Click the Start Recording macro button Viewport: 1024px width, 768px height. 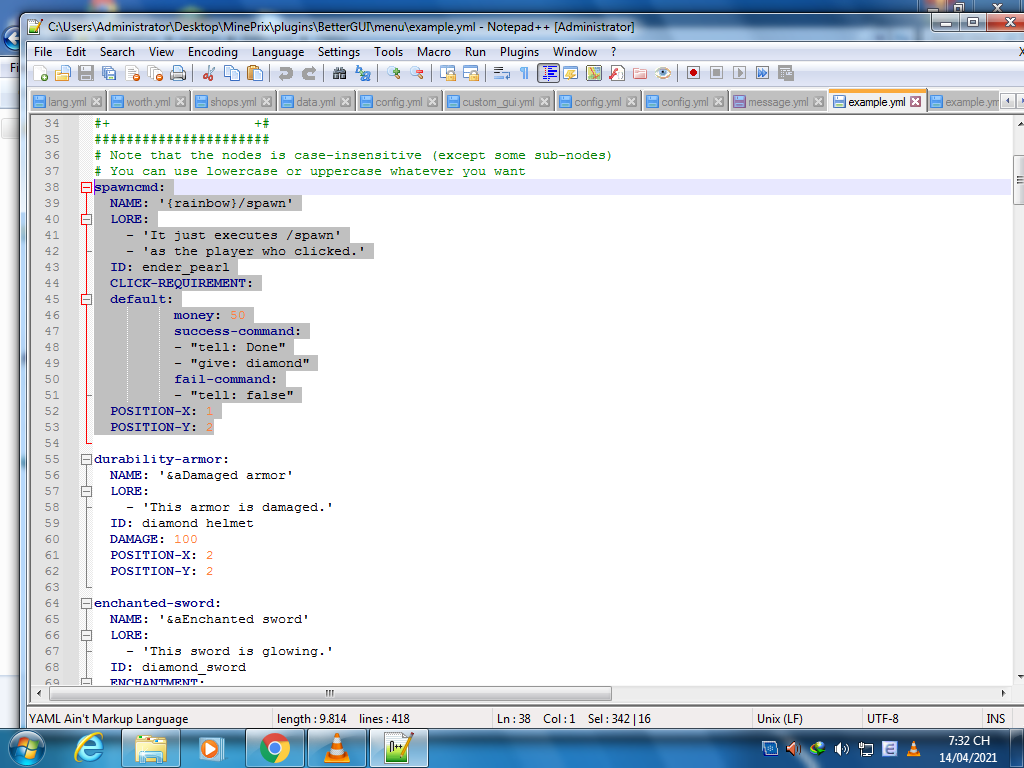[x=693, y=73]
